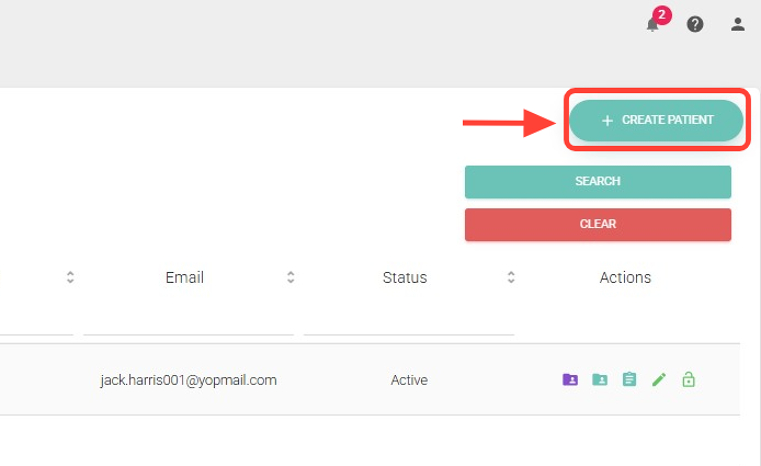Click the Status column header text
The height and width of the screenshot is (466, 761).
(404, 277)
